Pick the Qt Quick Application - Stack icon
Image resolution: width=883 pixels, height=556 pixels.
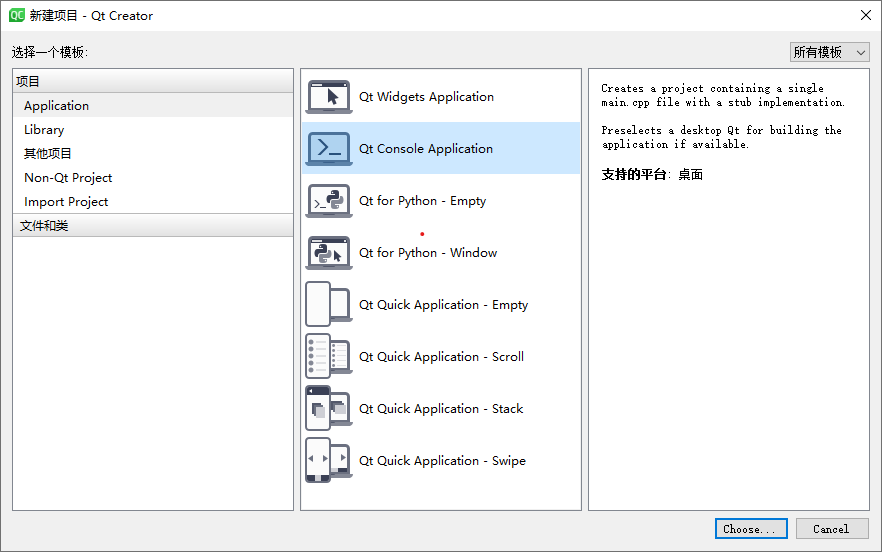coord(329,408)
